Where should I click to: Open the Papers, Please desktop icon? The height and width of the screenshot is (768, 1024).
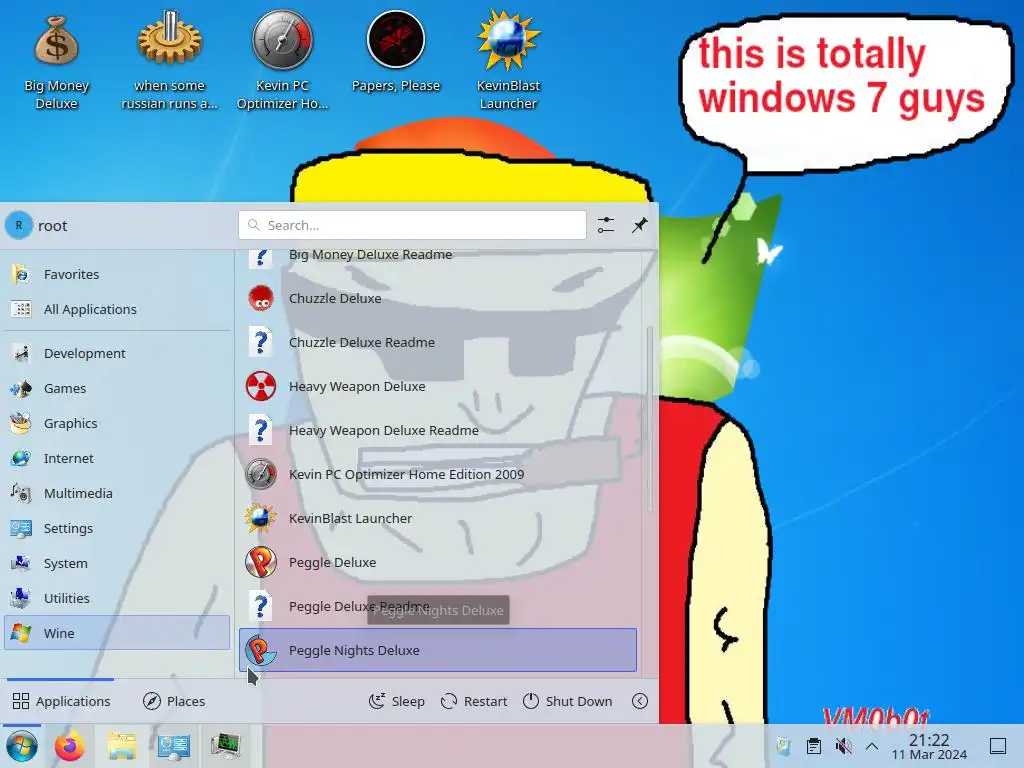click(x=396, y=52)
